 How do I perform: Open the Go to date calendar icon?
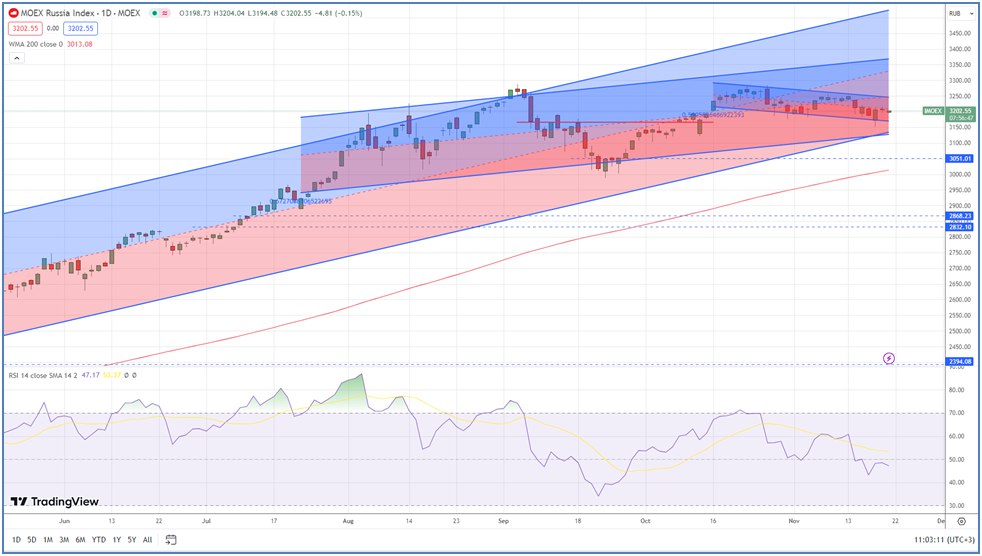pyautogui.click(x=171, y=540)
